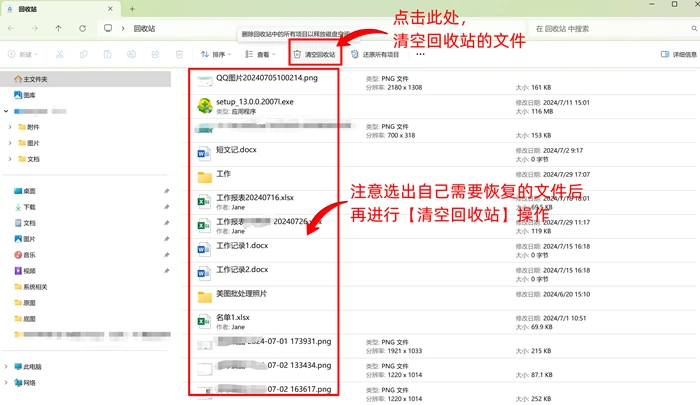The image size is (700, 405).
Task: Refresh the Recycle Bin view
Action: [83, 28]
